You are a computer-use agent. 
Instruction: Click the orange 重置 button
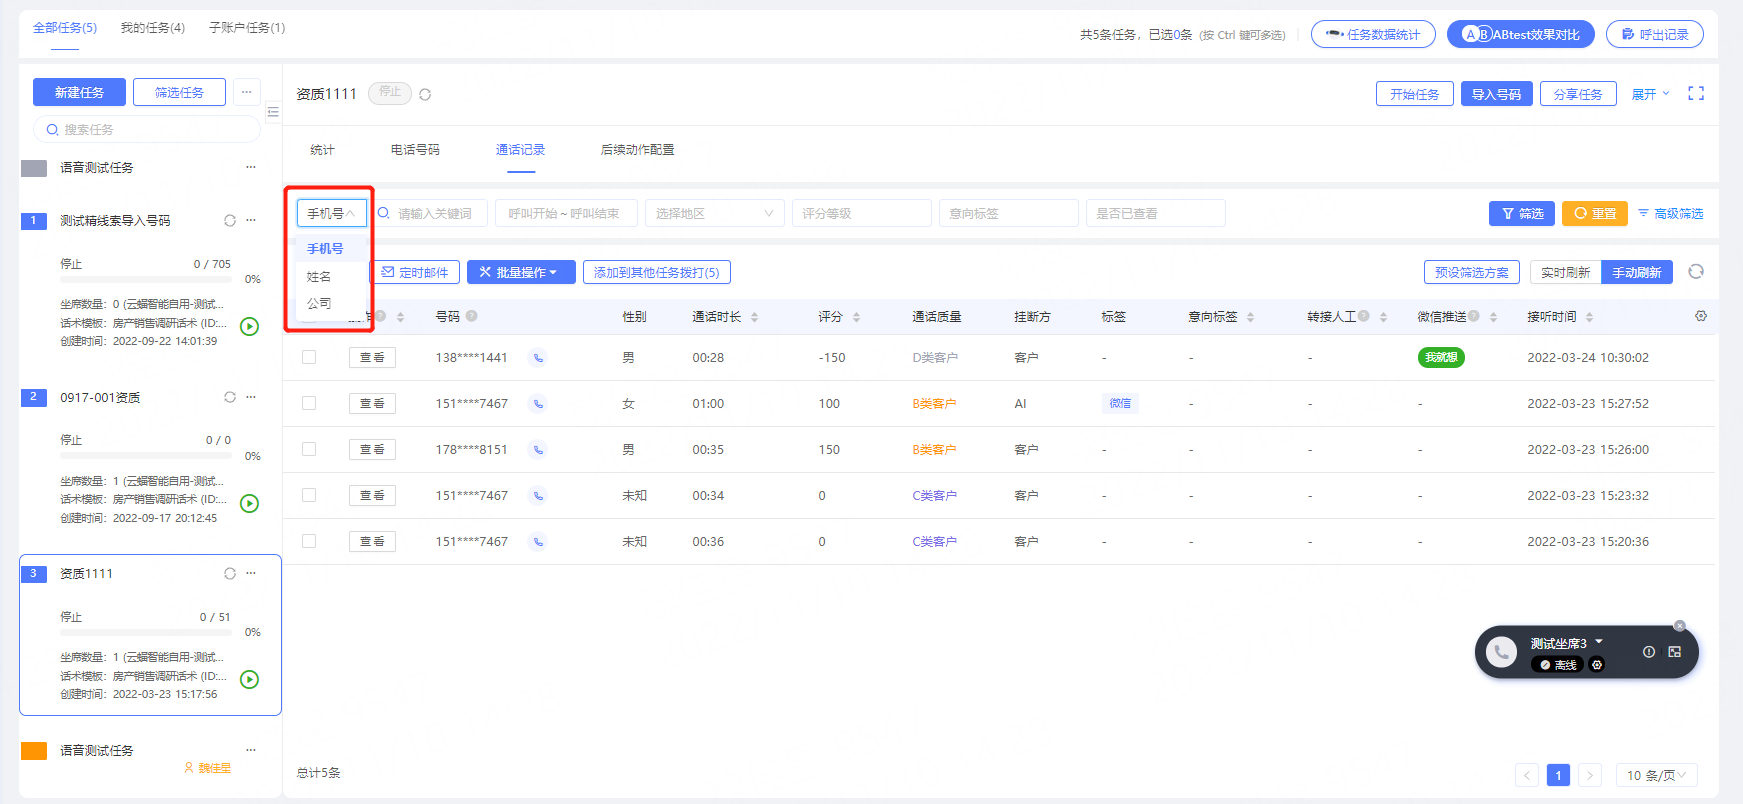pyautogui.click(x=1595, y=213)
